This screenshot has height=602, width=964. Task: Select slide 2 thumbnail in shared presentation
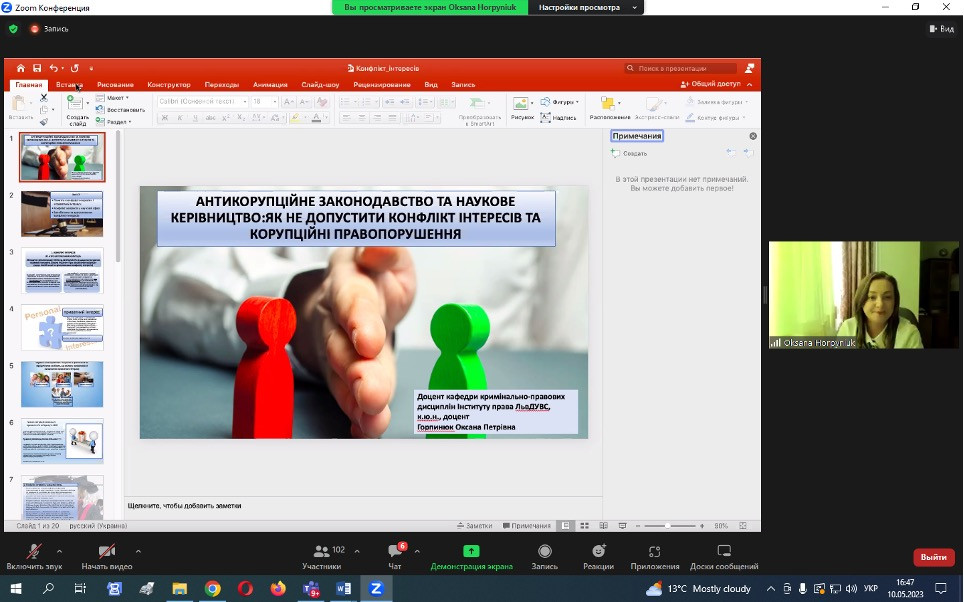[62, 213]
